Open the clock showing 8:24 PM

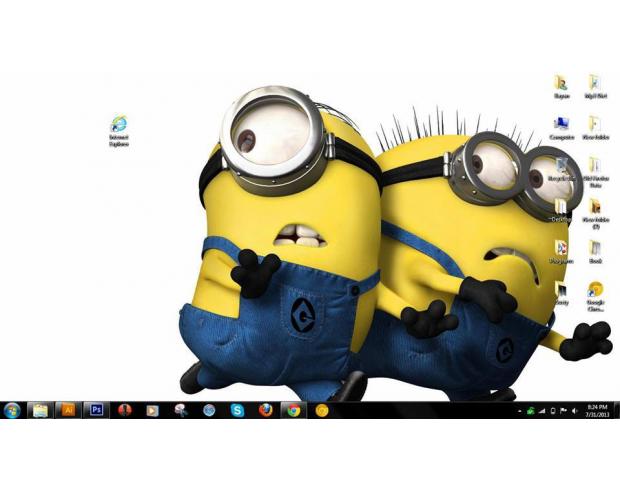(x=597, y=411)
